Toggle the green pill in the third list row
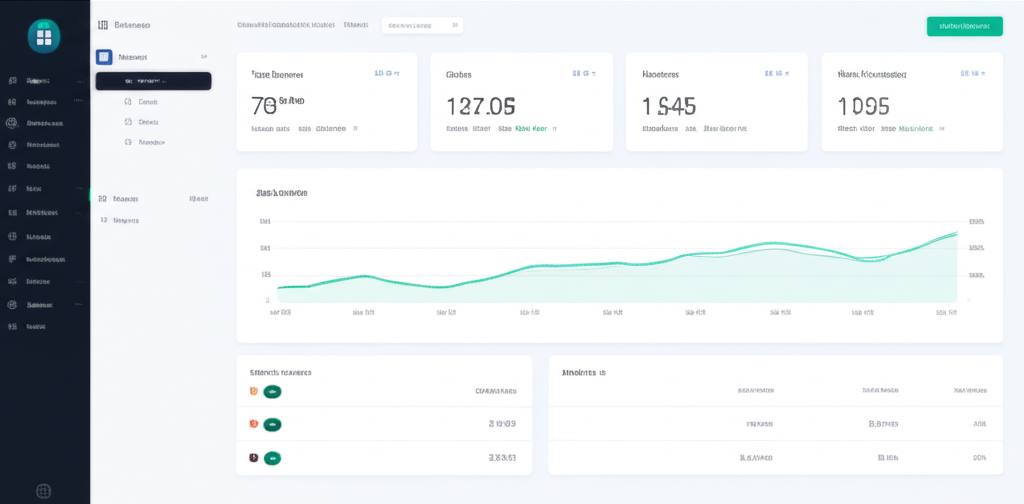Image resolution: width=1024 pixels, height=504 pixels. pos(272,458)
